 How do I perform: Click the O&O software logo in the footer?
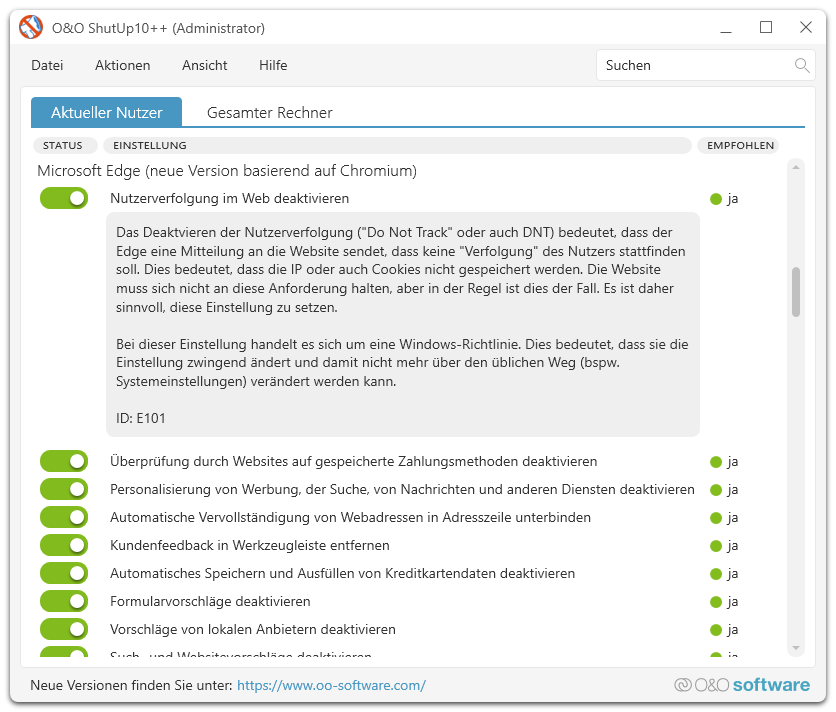point(742,685)
